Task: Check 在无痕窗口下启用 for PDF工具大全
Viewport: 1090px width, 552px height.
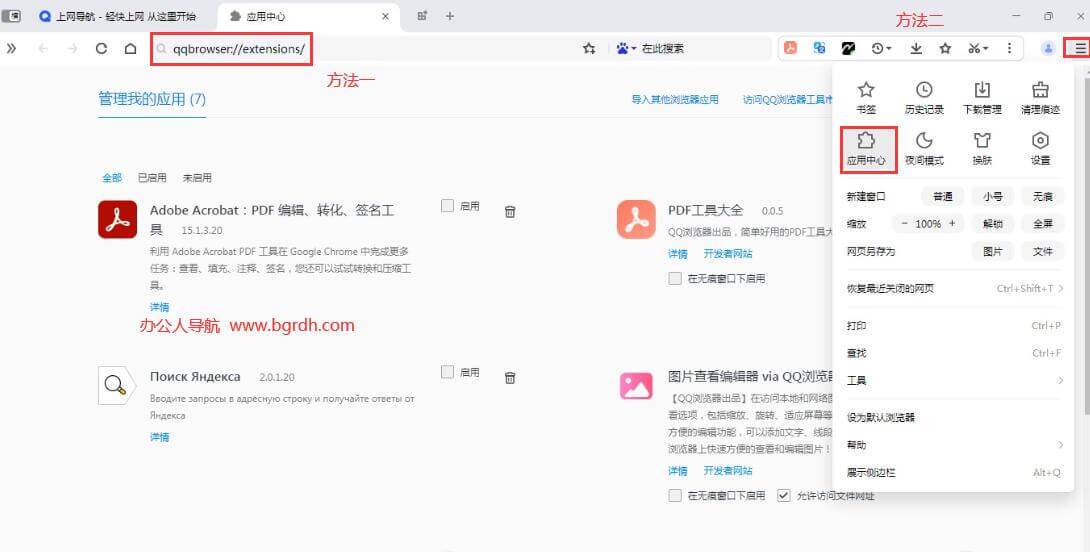Action: click(x=674, y=278)
